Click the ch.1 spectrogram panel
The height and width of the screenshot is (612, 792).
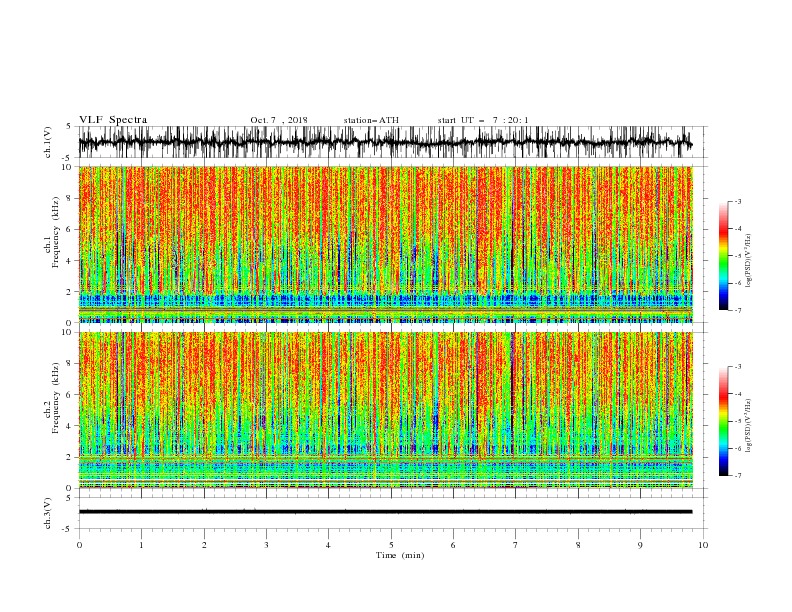(385, 244)
